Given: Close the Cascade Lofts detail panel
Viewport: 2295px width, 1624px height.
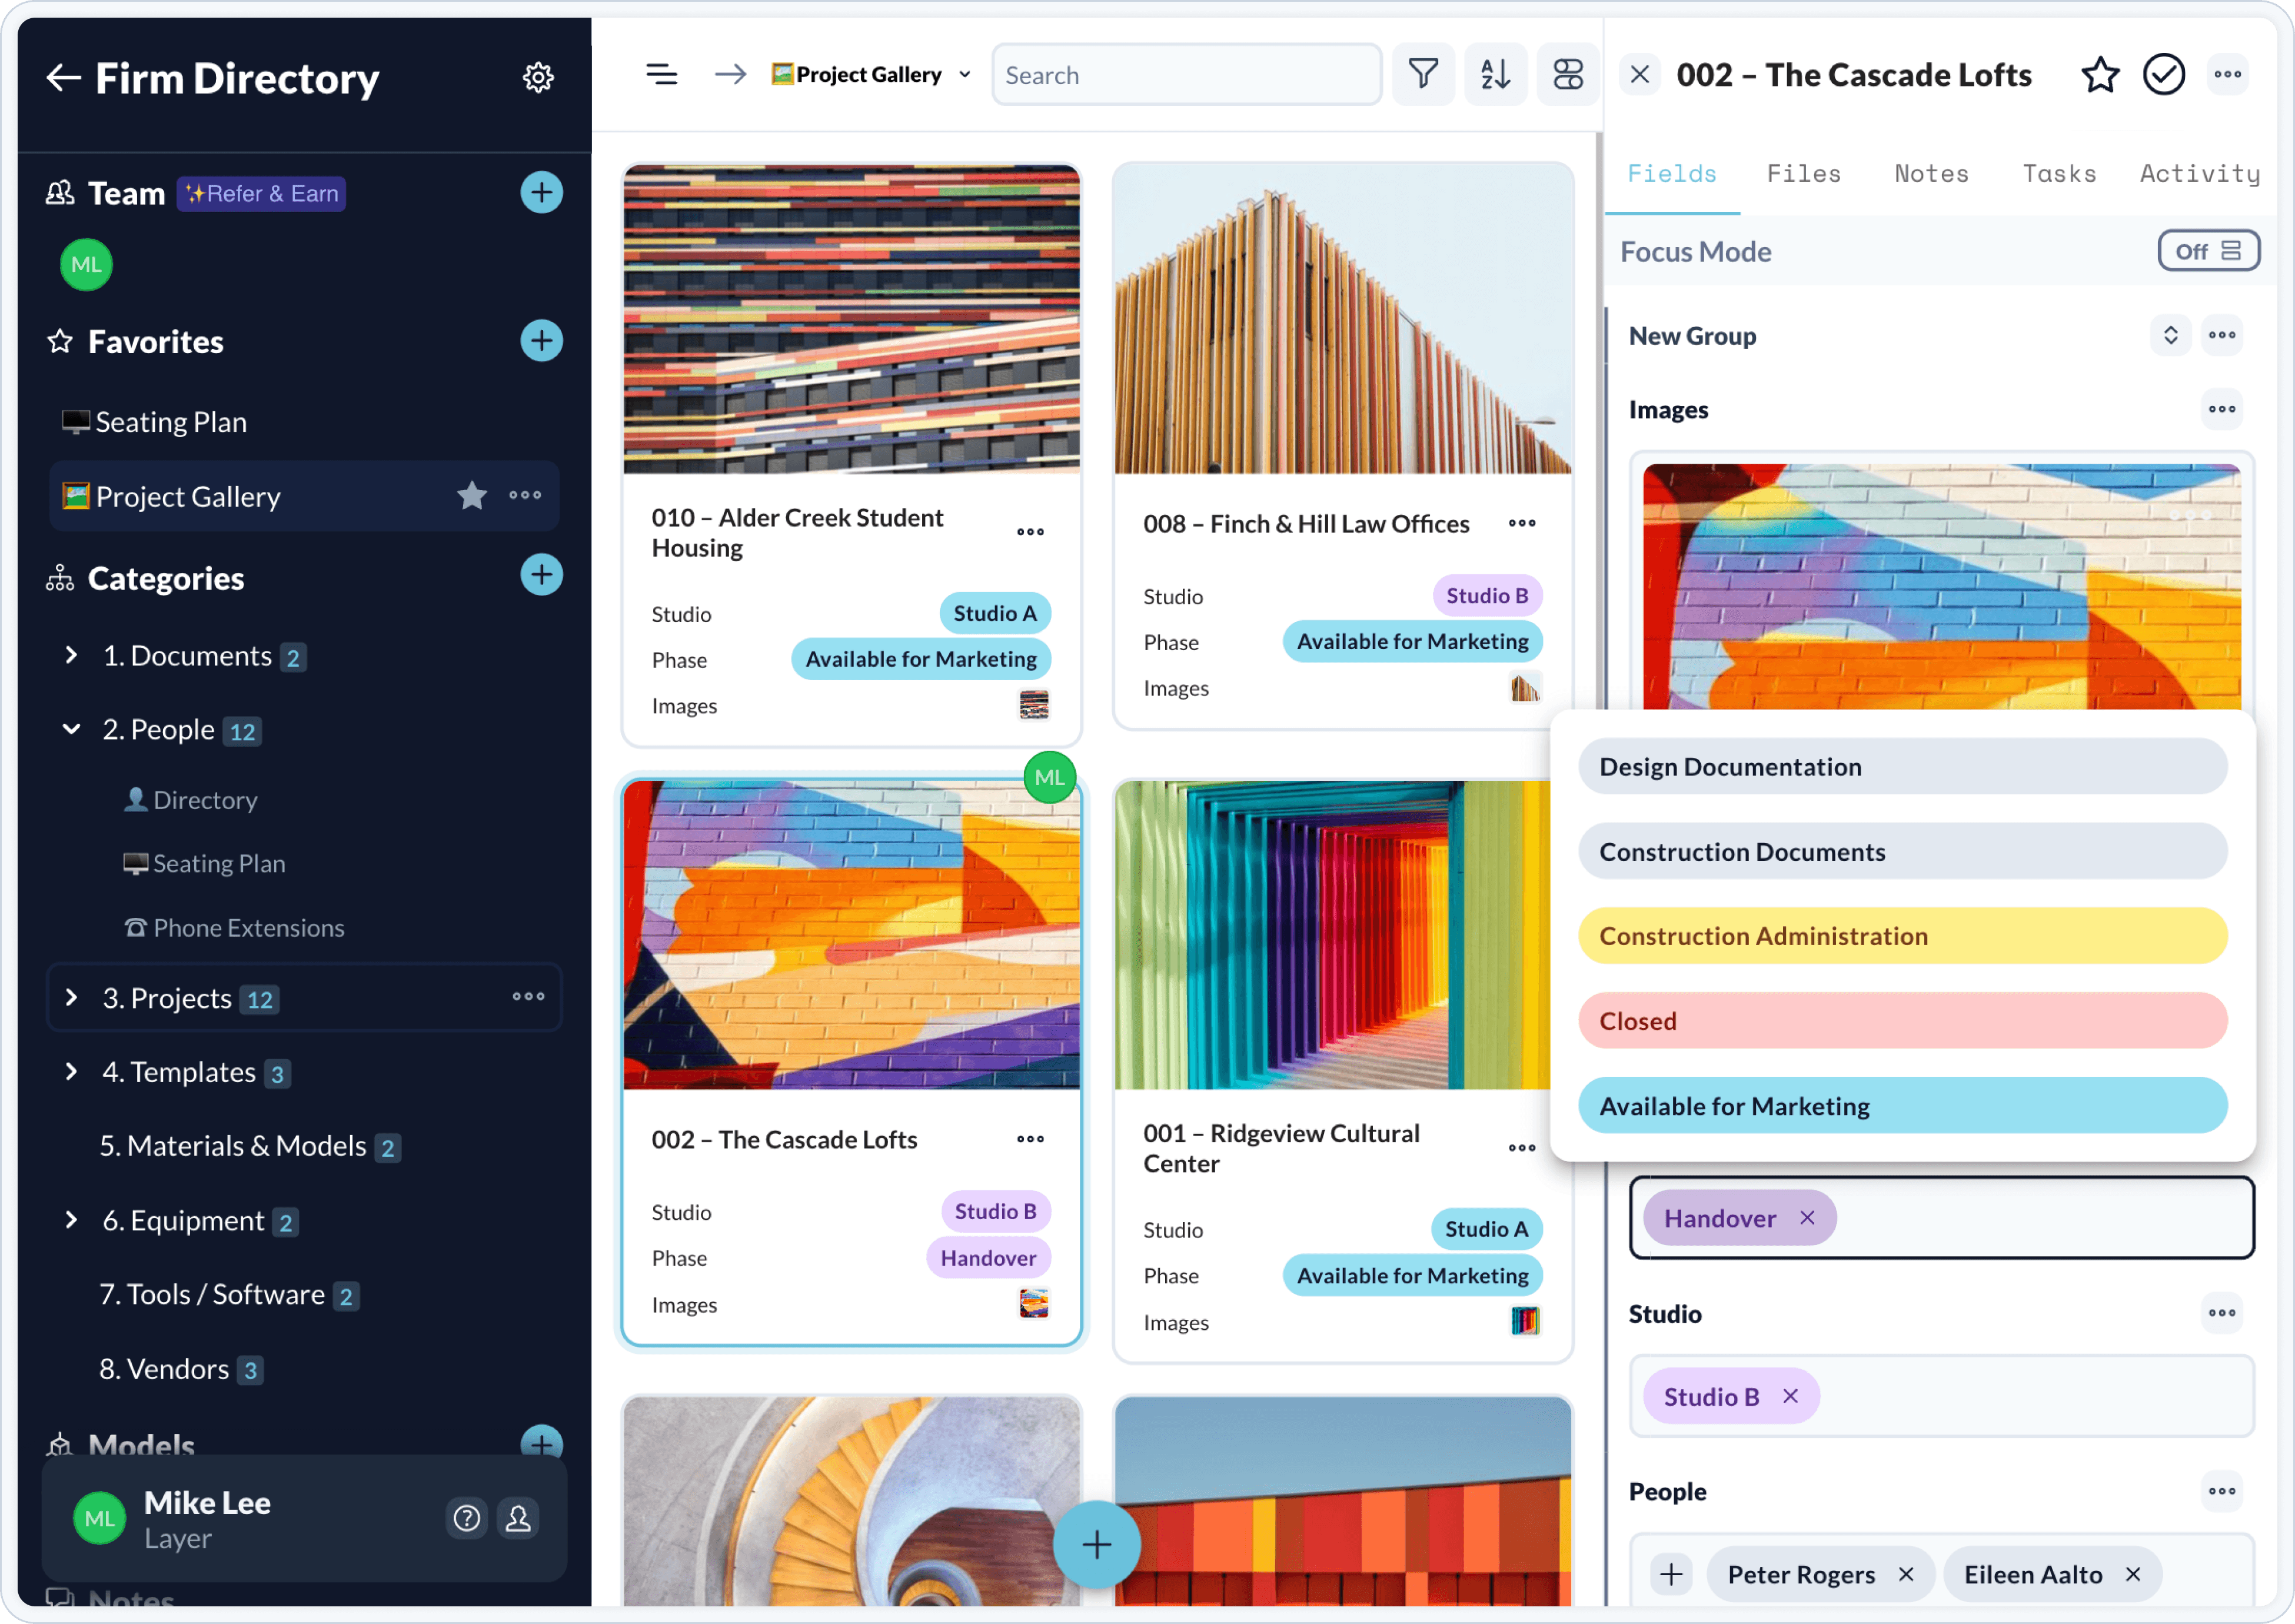Looking at the screenshot, I should click(1640, 74).
